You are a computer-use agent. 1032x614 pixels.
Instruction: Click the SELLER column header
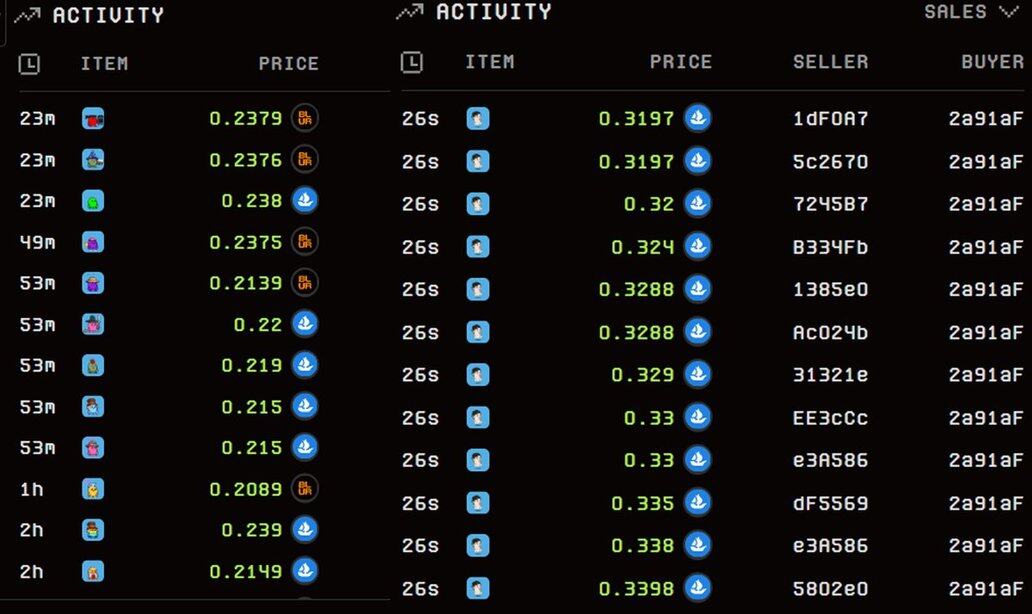click(830, 62)
